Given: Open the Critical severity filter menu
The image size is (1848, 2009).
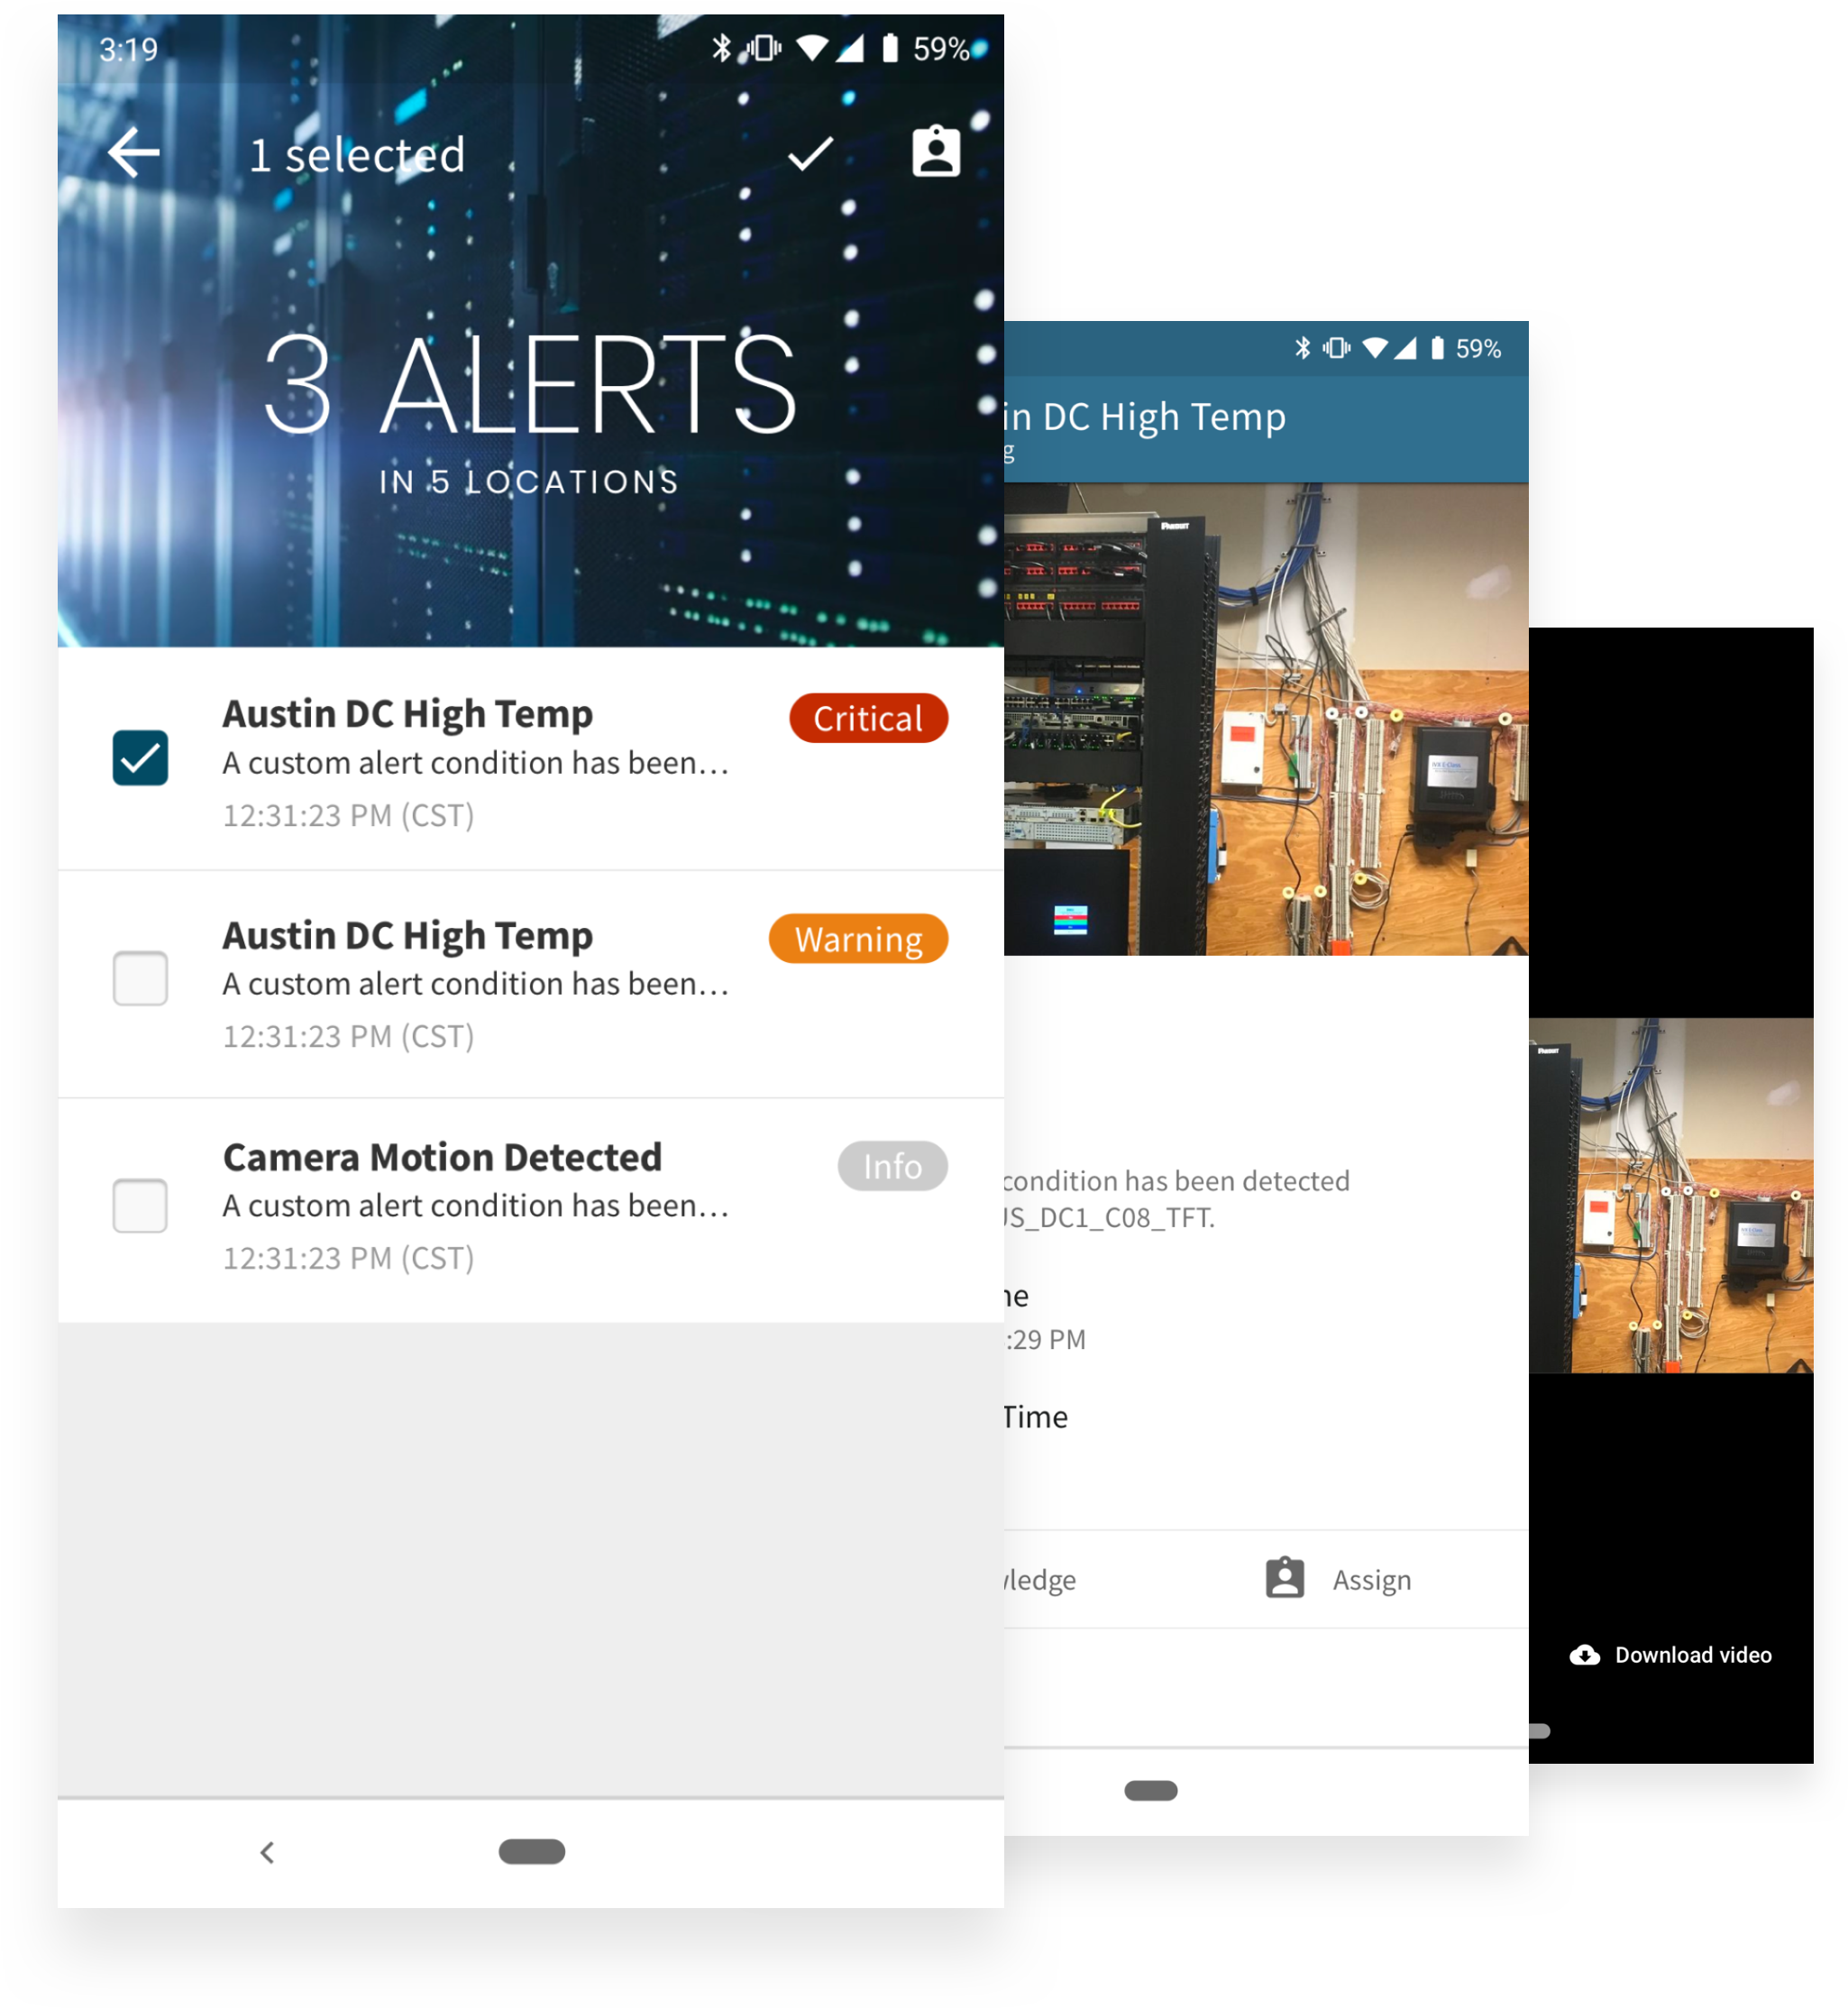Looking at the screenshot, I should (x=865, y=714).
